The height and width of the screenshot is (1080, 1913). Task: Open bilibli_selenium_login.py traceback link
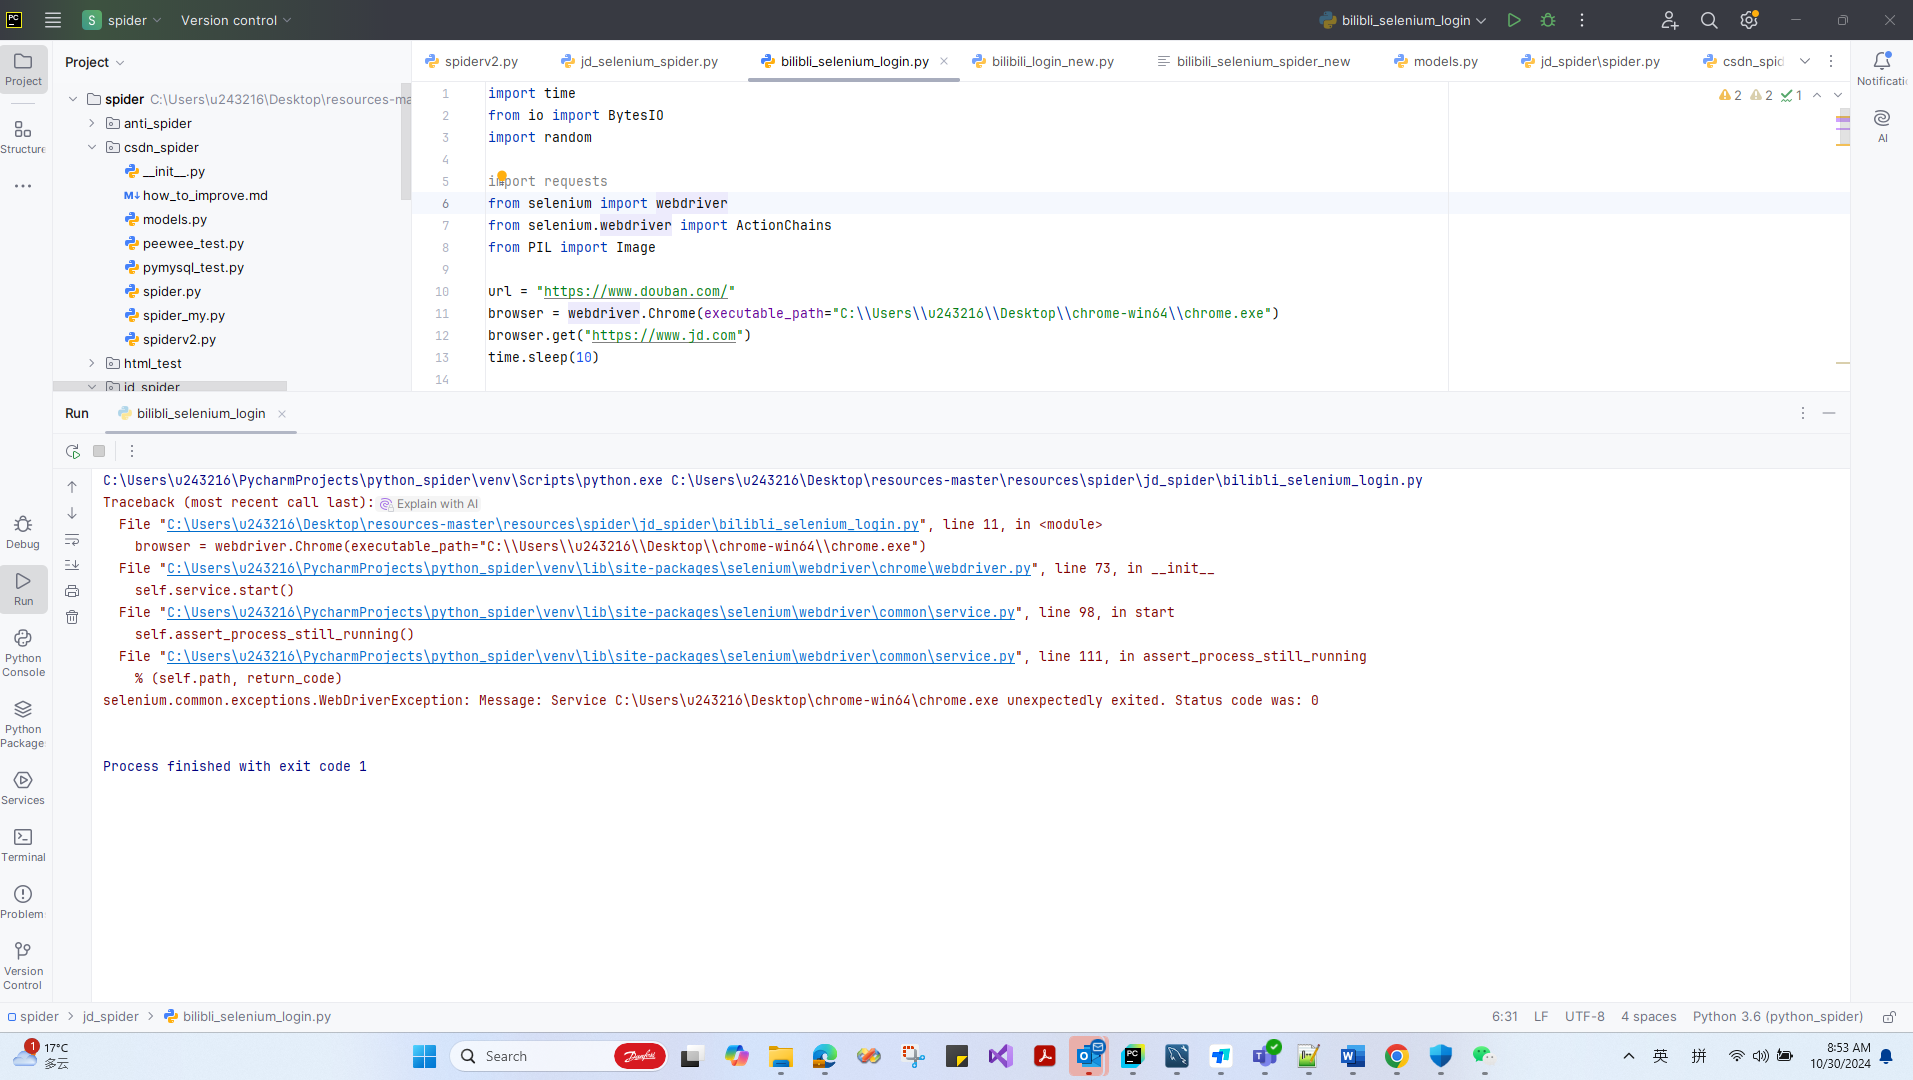pyautogui.click(x=543, y=524)
